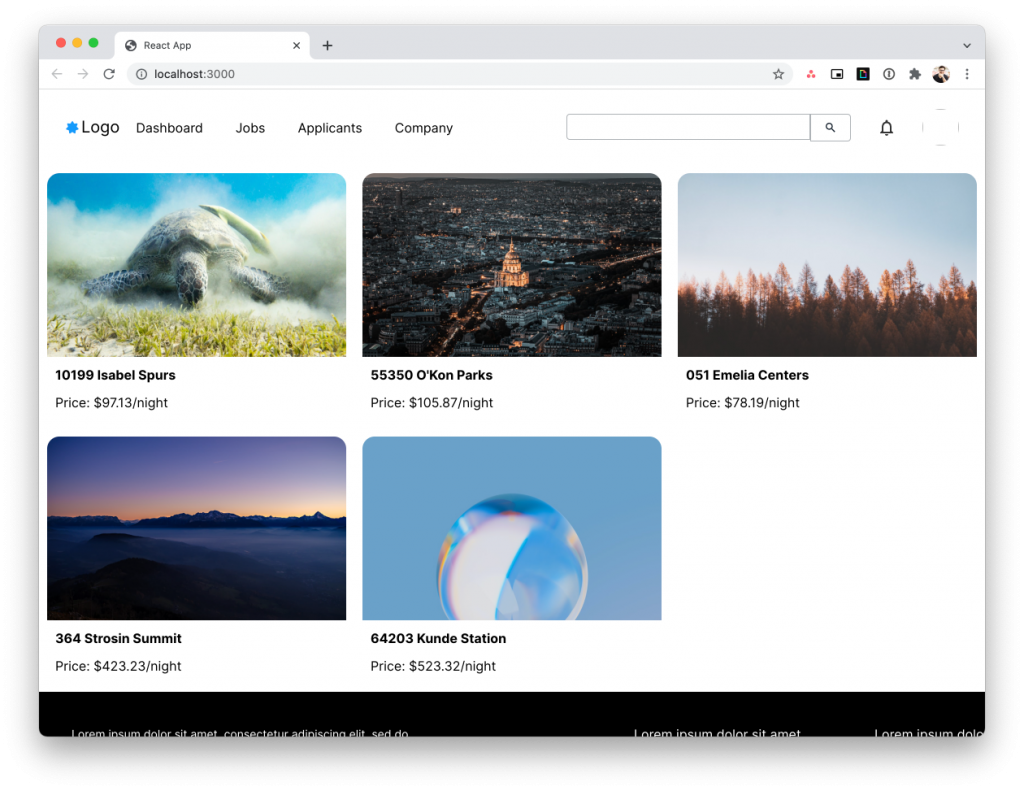
Task: Expand the address bar site info
Action: pos(140,74)
